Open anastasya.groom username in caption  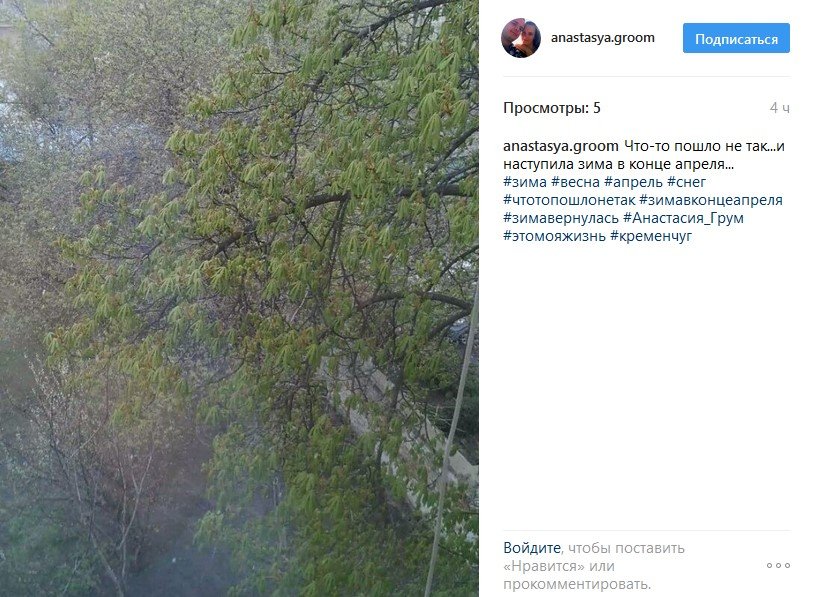pyautogui.click(x=560, y=146)
